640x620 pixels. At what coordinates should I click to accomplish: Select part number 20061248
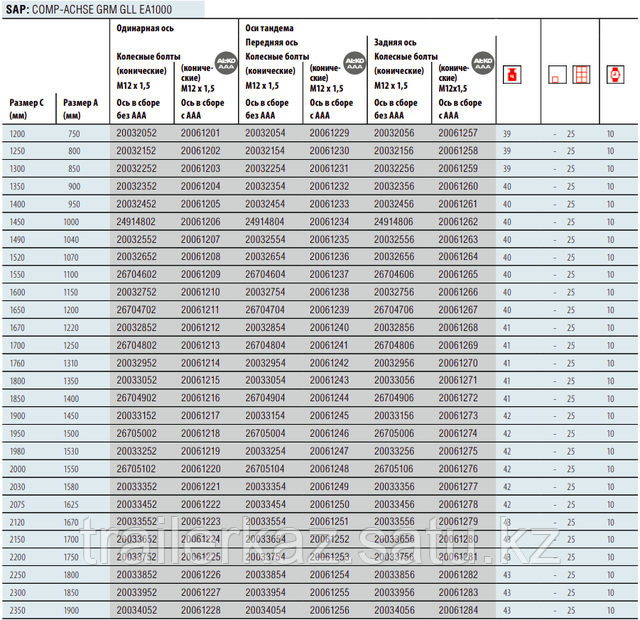[x=329, y=469]
